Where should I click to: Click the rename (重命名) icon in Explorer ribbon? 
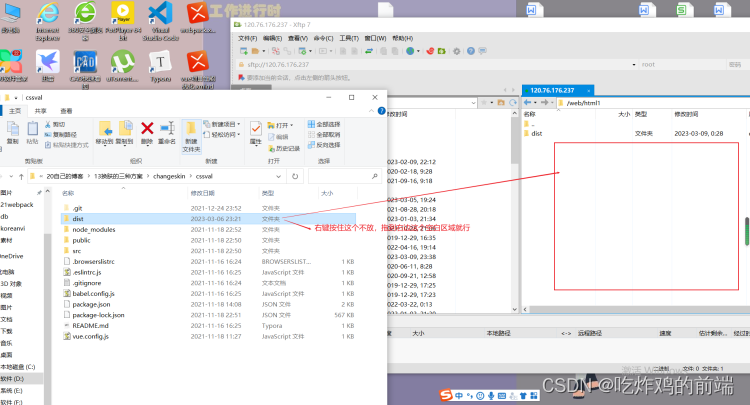[x=167, y=128]
